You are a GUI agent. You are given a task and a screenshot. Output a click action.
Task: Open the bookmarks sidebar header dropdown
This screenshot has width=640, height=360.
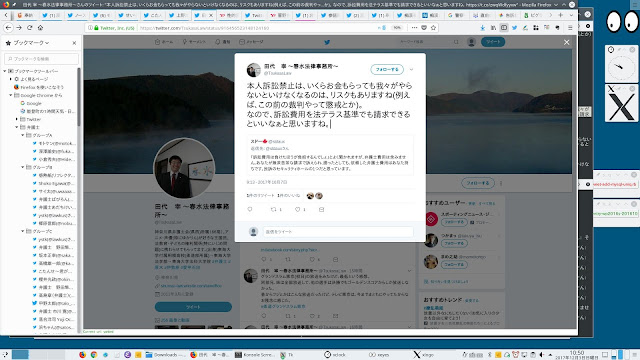click(31, 43)
